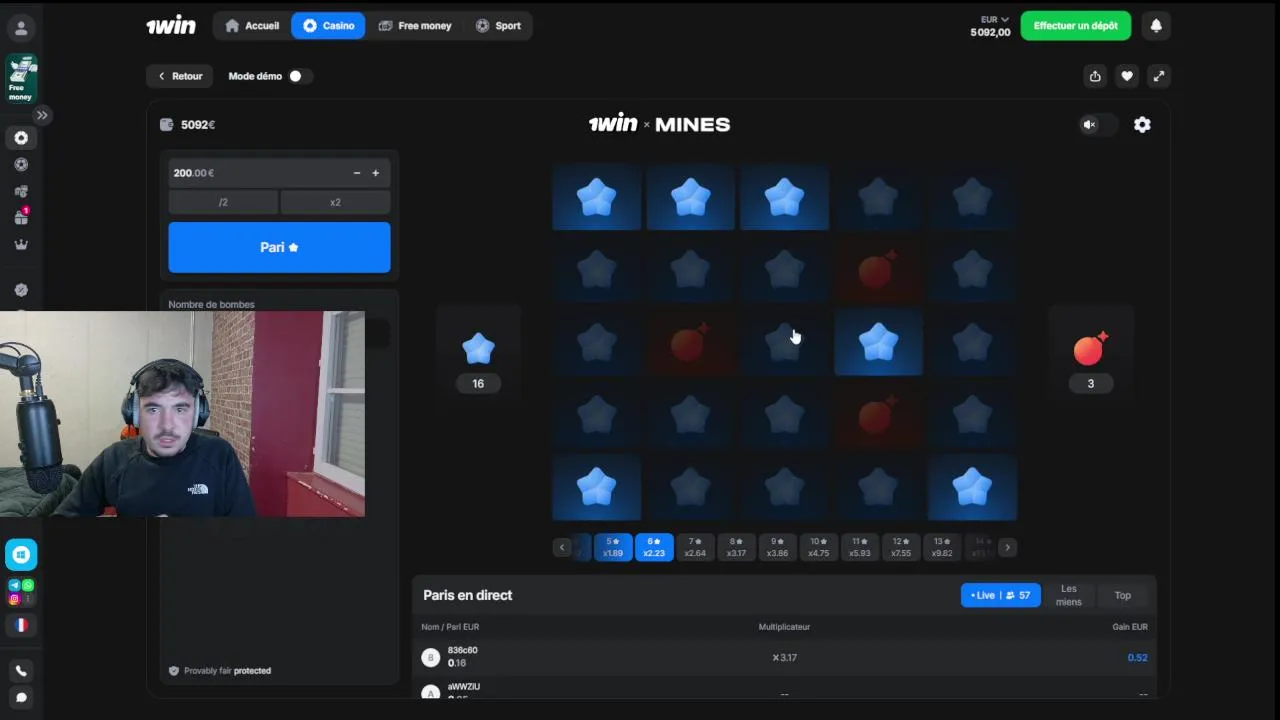Image resolution: width=1280 pixels, height=720 pixels.
Task: Open the EUR currency dropdown
Action: click(x=994, y=19)
